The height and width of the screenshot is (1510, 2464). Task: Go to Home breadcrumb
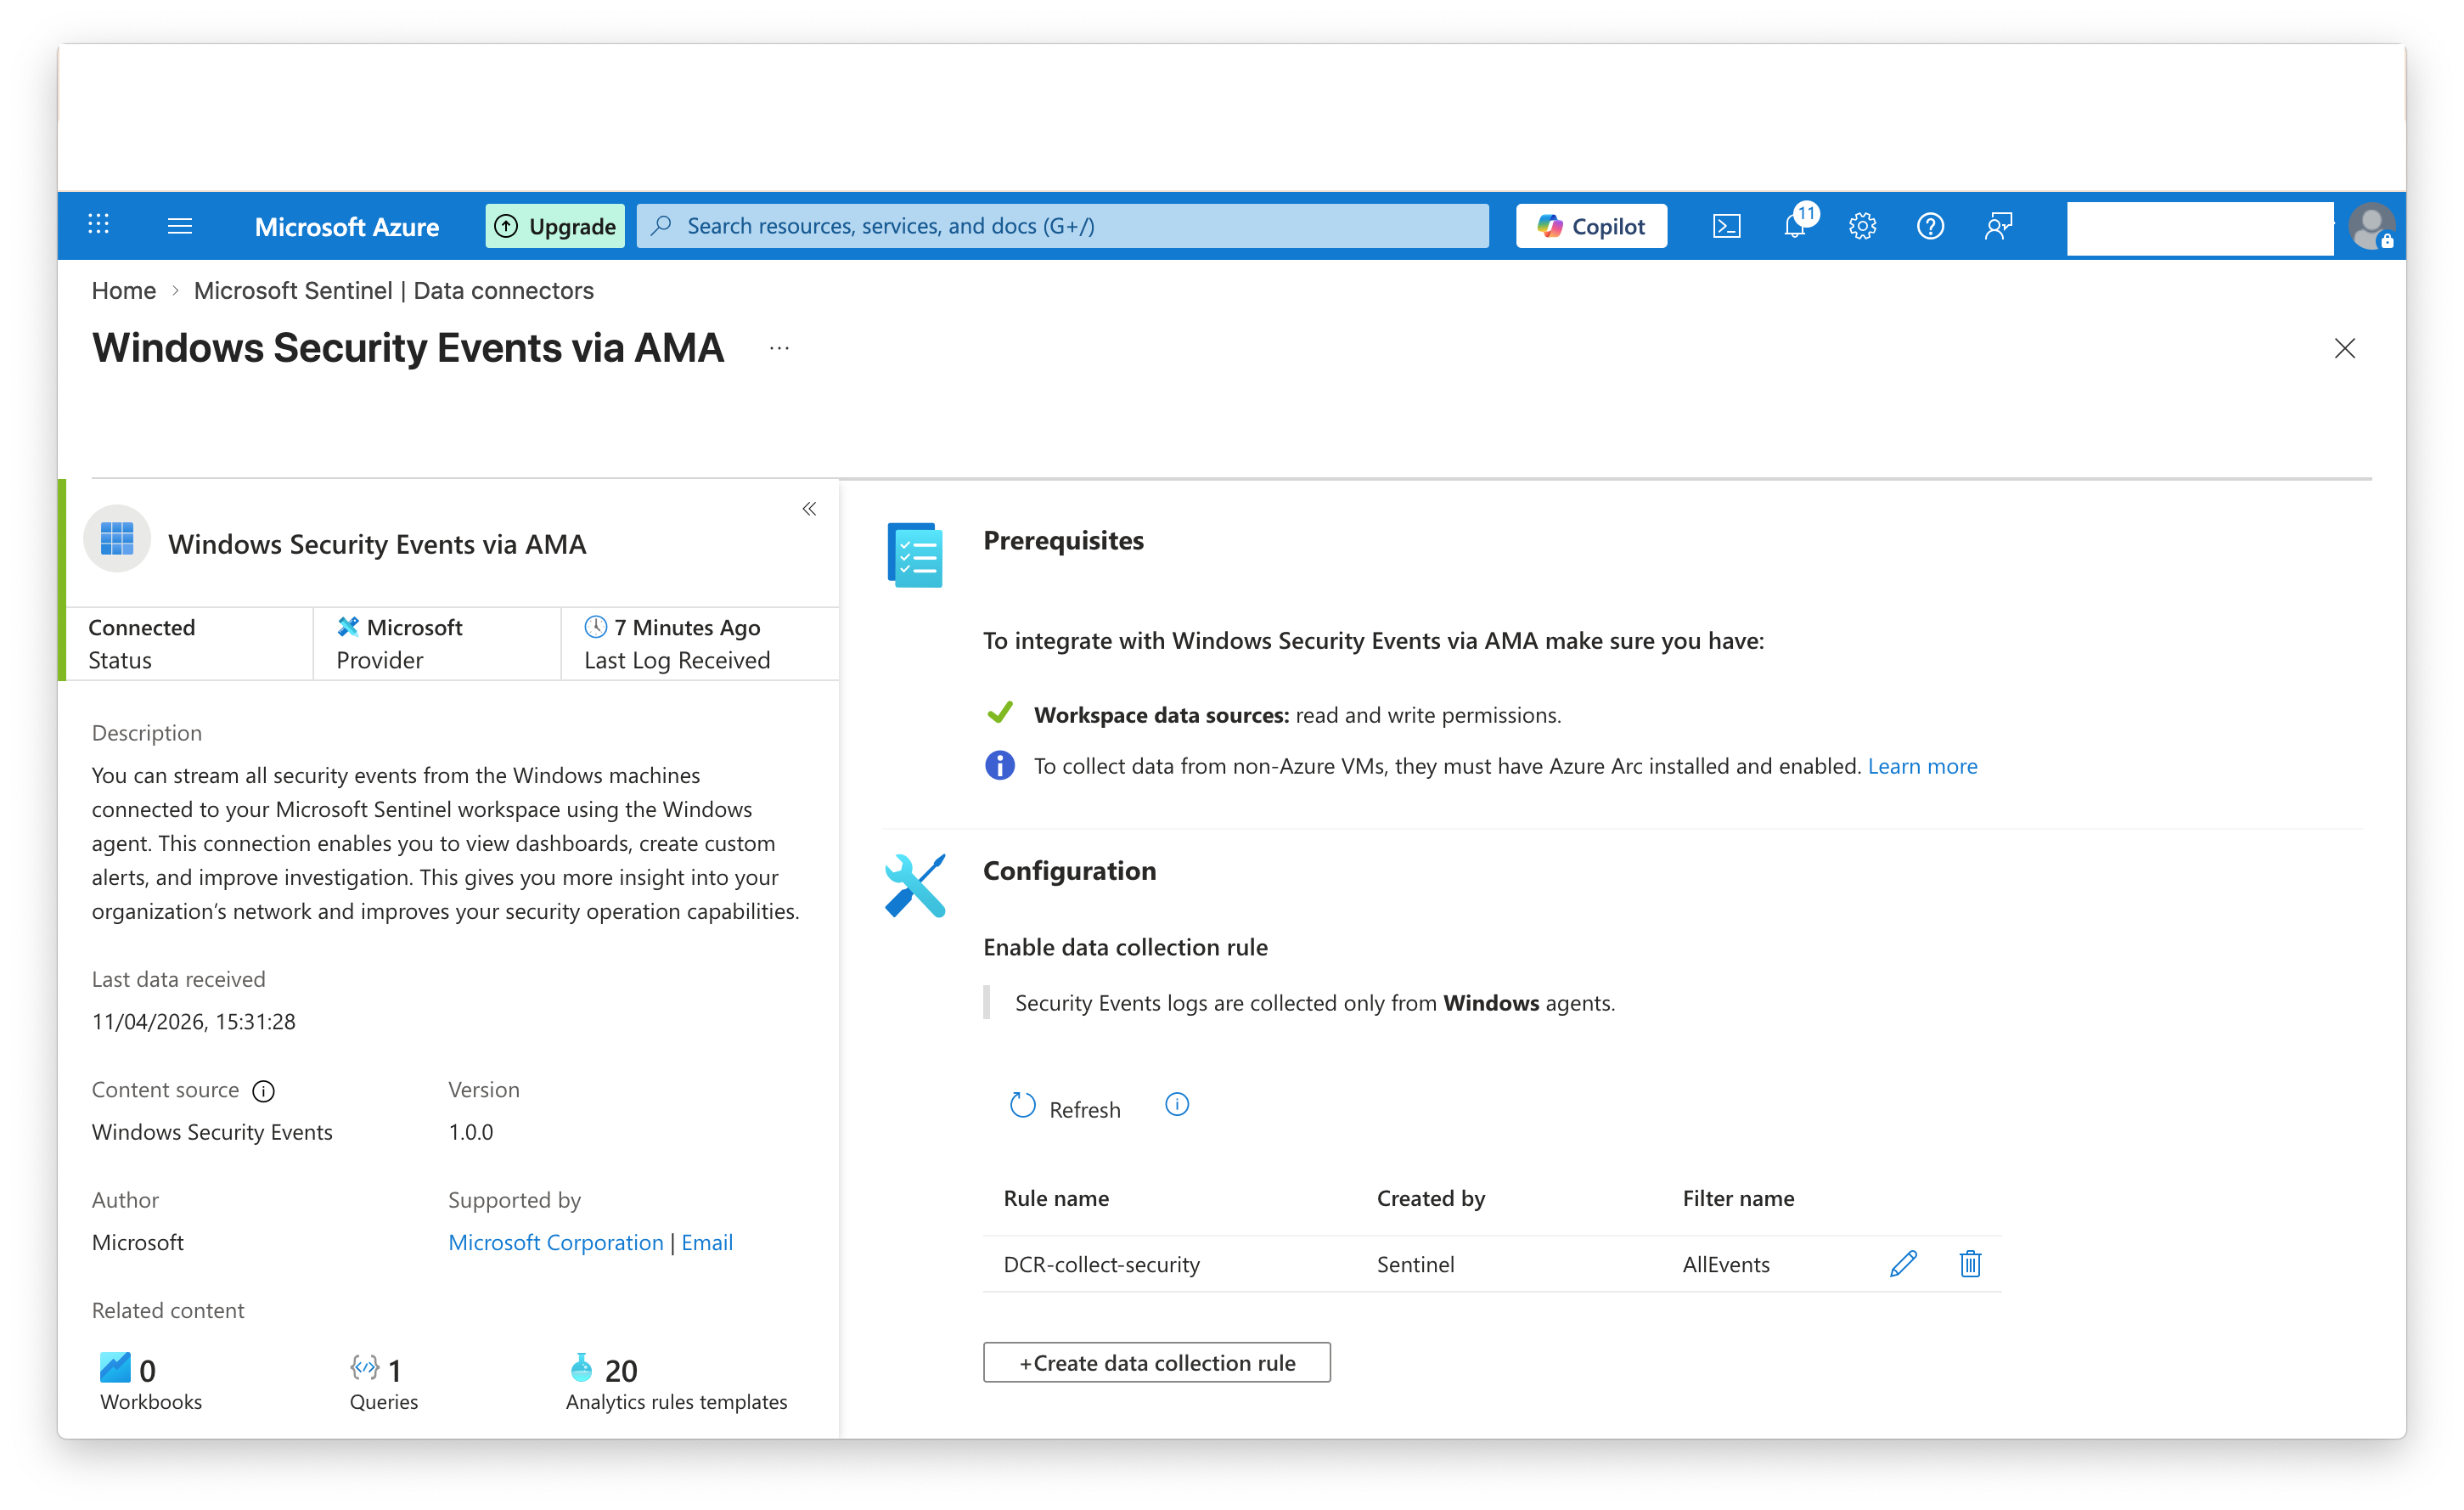click(123, 291)
